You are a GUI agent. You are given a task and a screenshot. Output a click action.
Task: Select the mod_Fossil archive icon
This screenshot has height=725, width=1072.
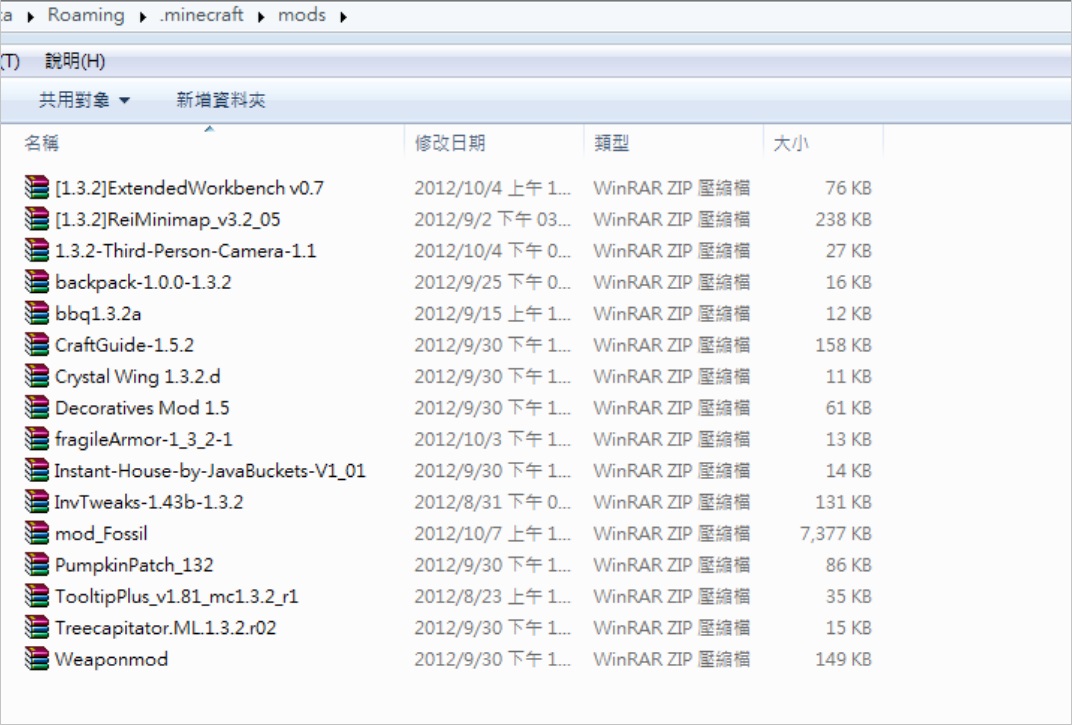[37, 533]
